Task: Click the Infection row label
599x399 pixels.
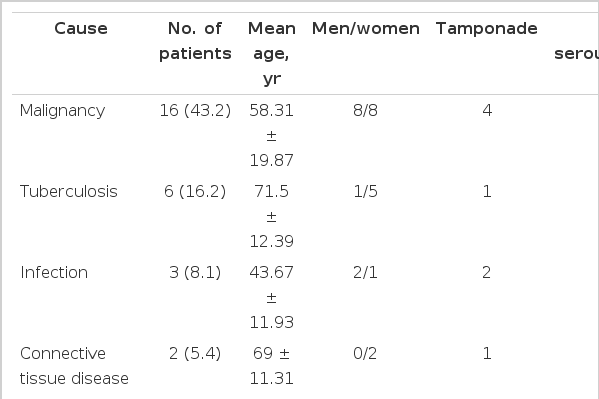Action: pyautogui.click(x=54, y=272)
